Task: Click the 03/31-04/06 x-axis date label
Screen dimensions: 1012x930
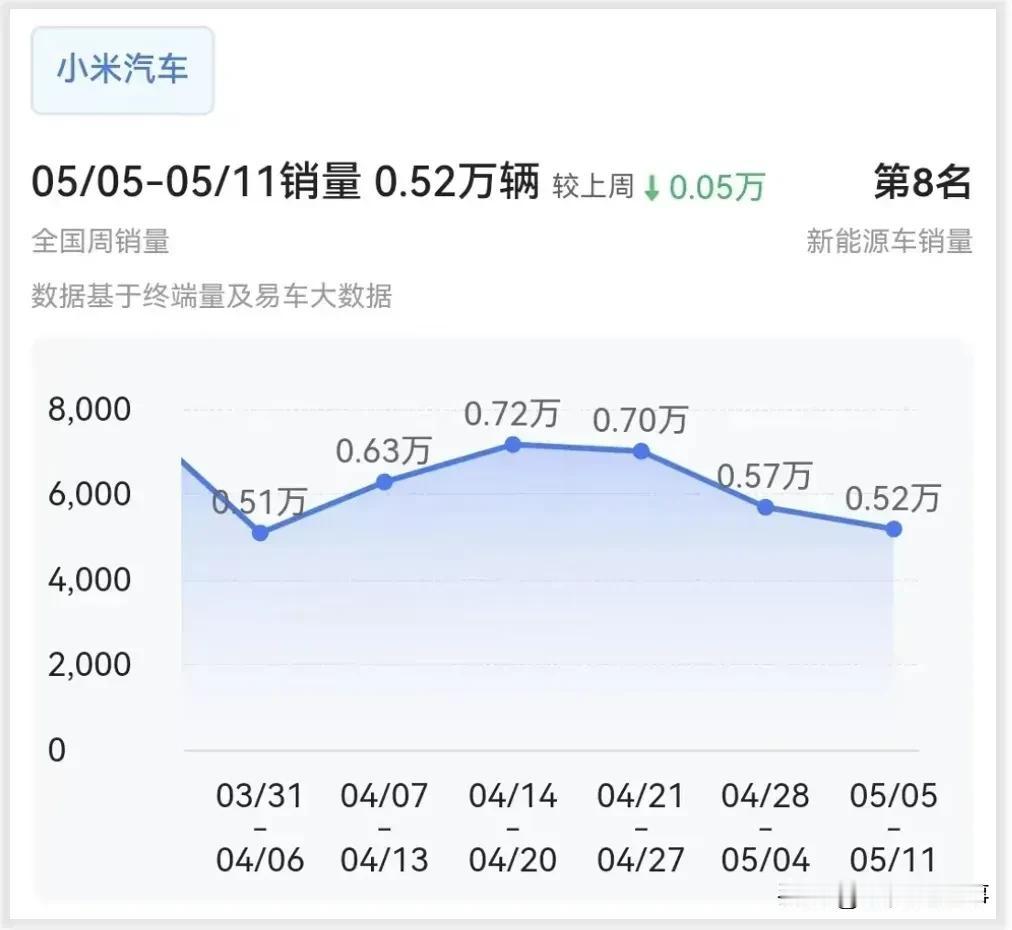Action: pos(260,827)
